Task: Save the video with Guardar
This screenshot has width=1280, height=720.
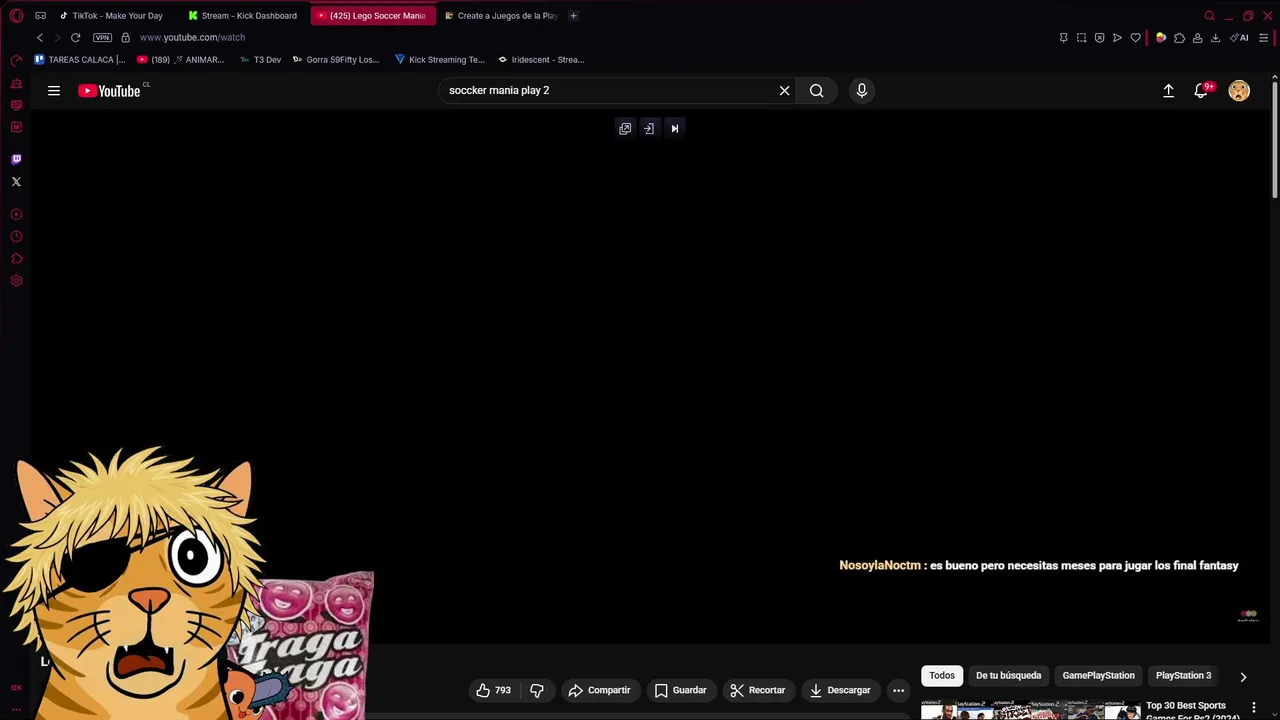Action: [x=680, y=690]
